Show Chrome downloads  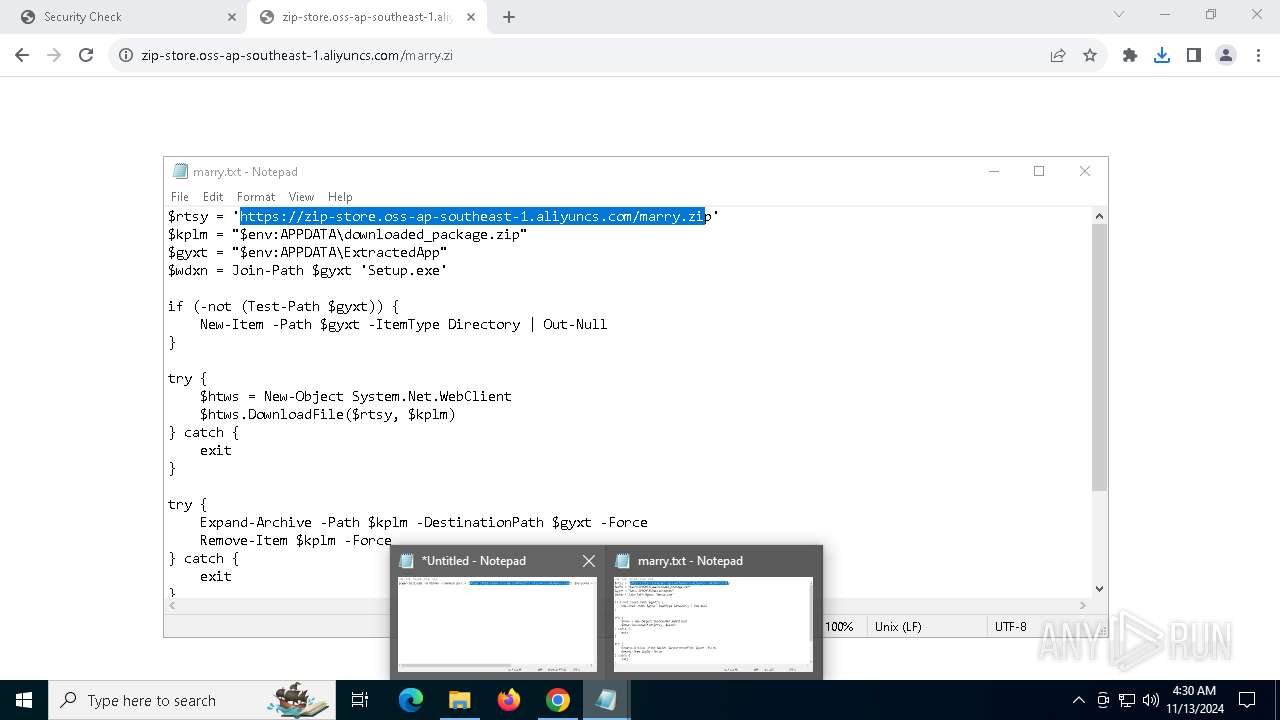coord(1162,55)
